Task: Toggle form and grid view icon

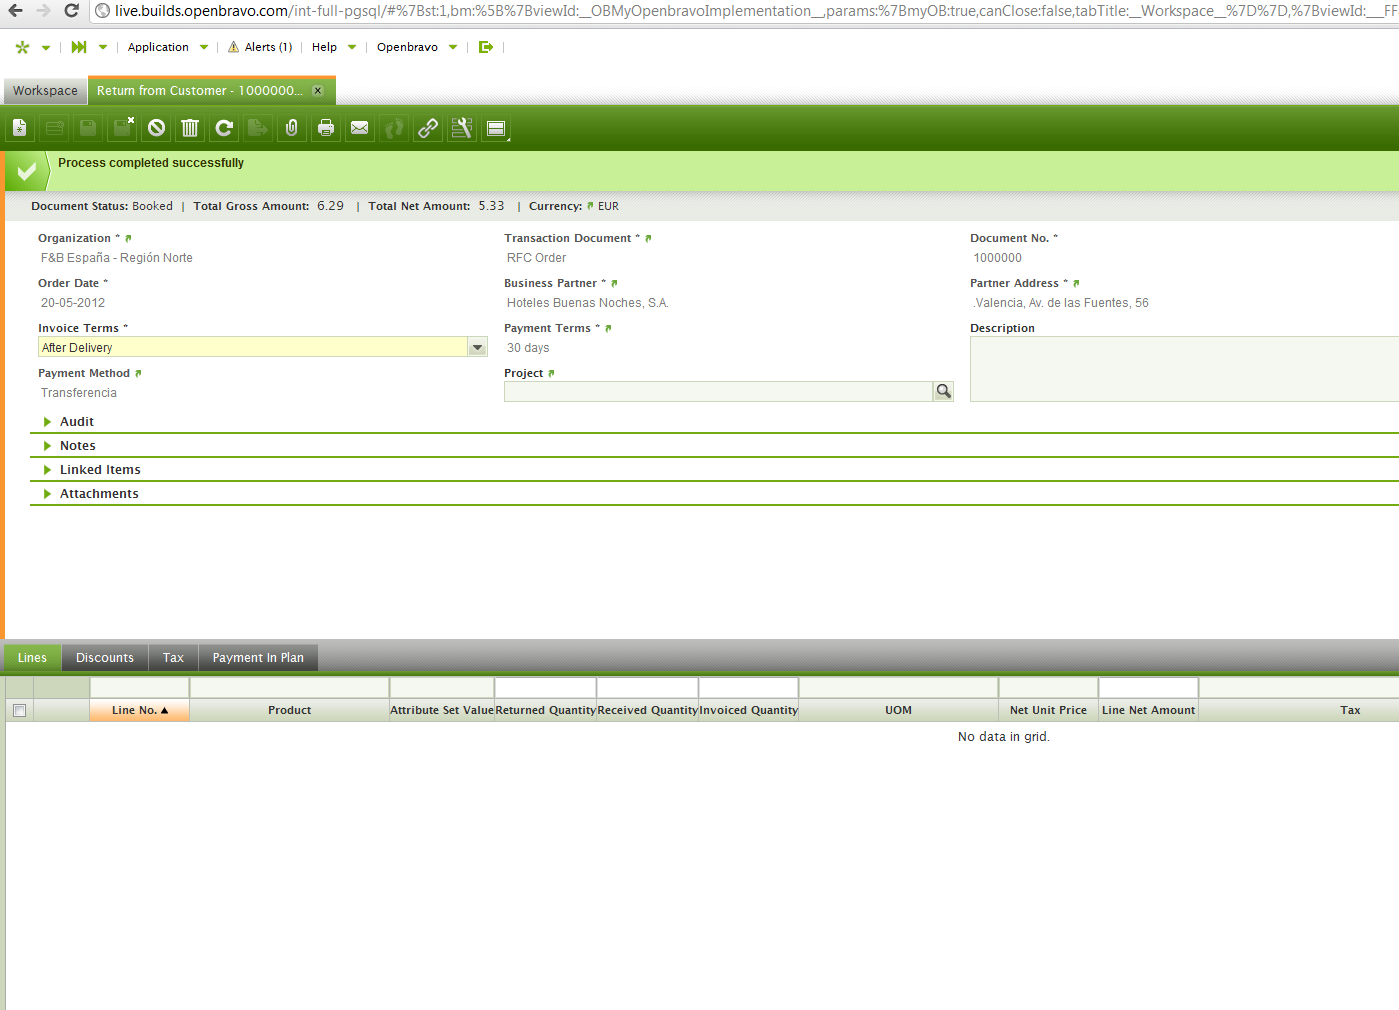Action: point(496,128)
